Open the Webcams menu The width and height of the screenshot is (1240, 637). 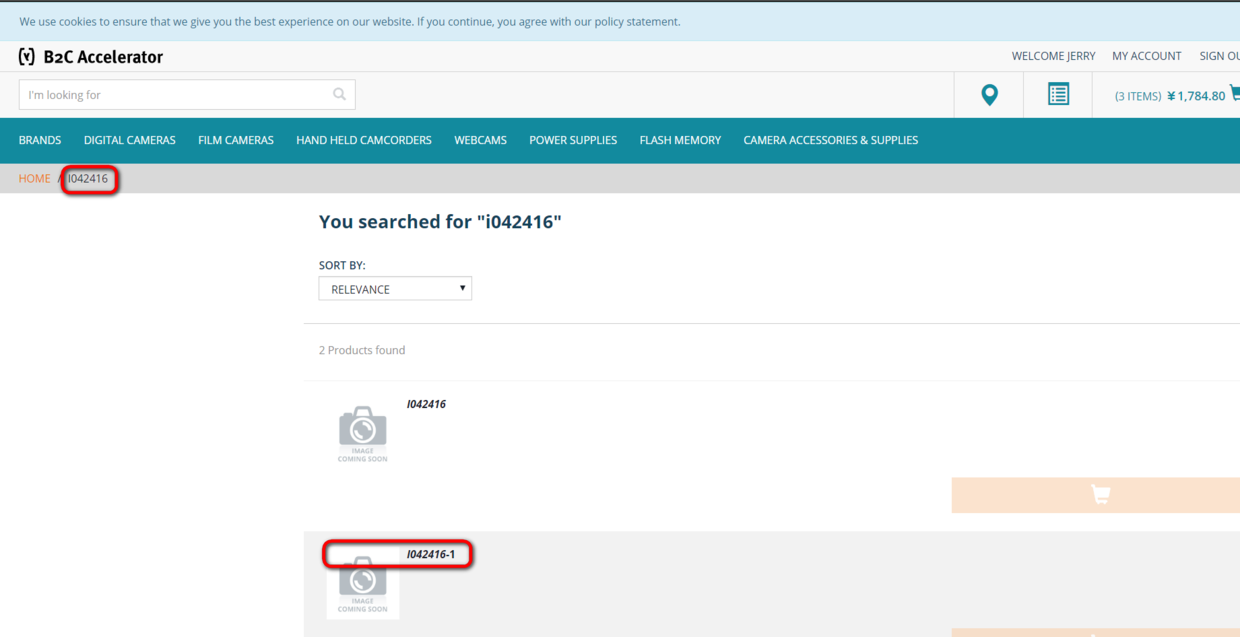pyautogui.click(x=481, y=140)
